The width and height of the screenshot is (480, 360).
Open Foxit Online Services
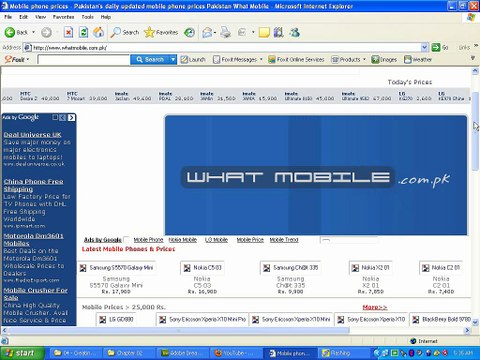(296, 59)
